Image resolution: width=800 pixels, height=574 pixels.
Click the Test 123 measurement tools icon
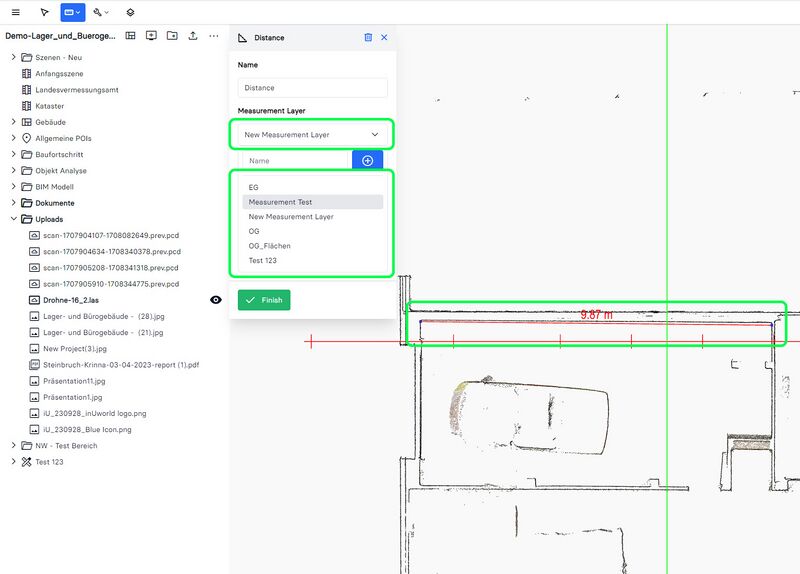point(27,462)
